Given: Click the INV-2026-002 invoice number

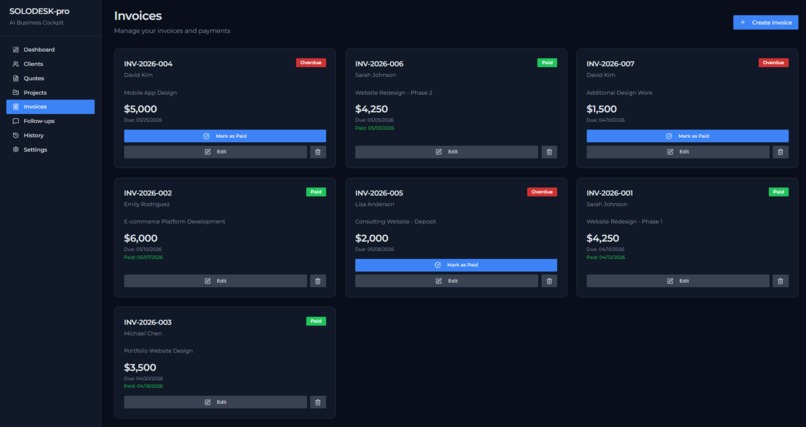Looking at the screenshot, I should coord(148,193).
